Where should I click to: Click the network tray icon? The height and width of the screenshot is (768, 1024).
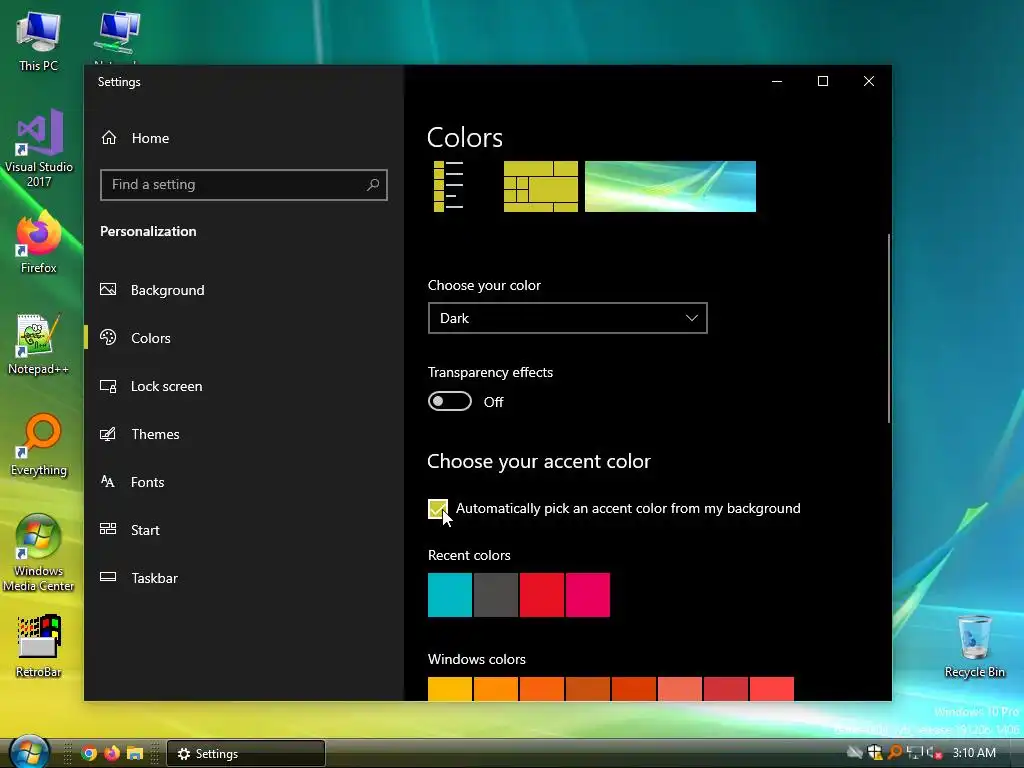[914, 753]
